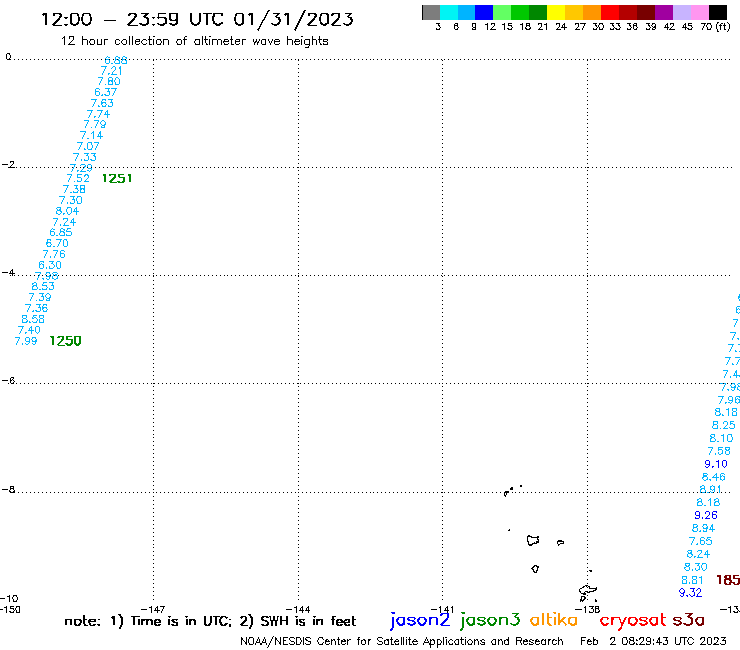Click the -141 longitude axis label
The image size is (740, 650).
pyautogui.click(x=442, y=609)
